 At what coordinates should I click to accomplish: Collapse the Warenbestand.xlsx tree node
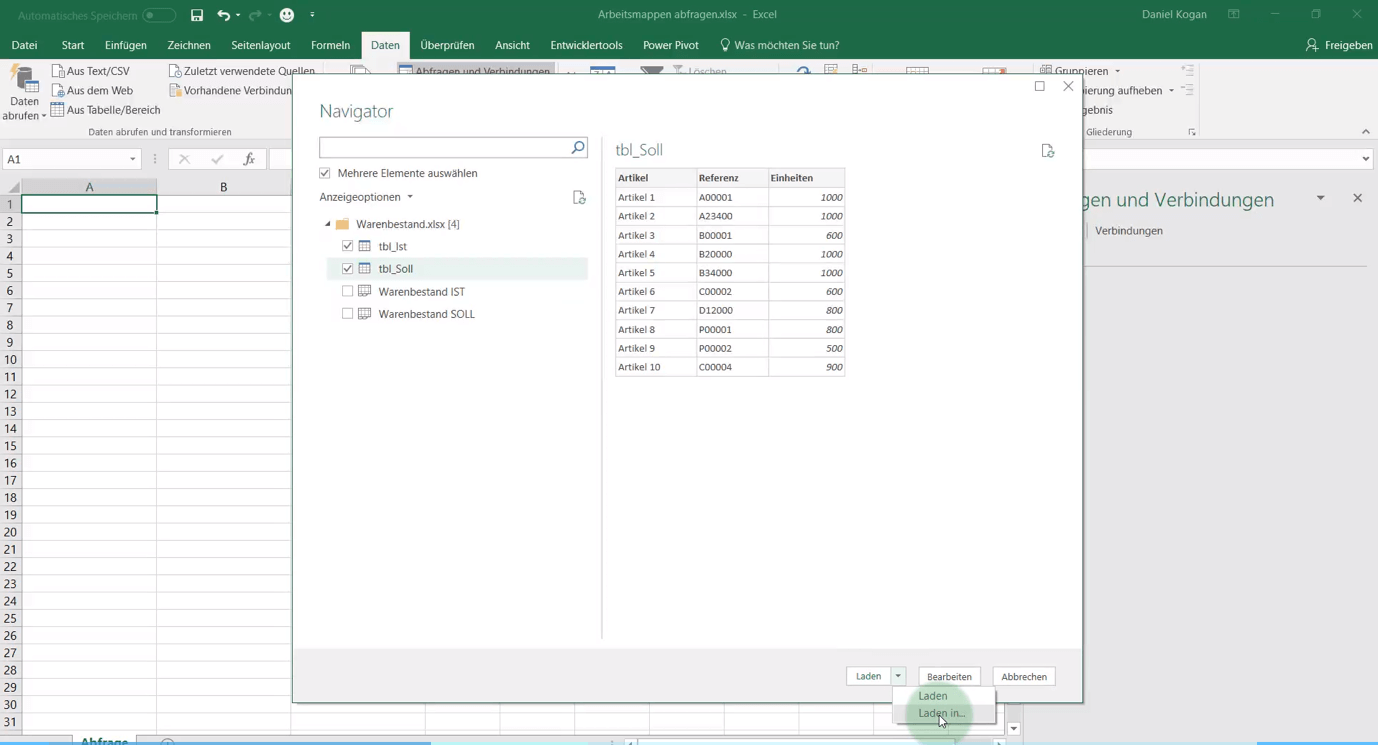[x=327, y=224]
